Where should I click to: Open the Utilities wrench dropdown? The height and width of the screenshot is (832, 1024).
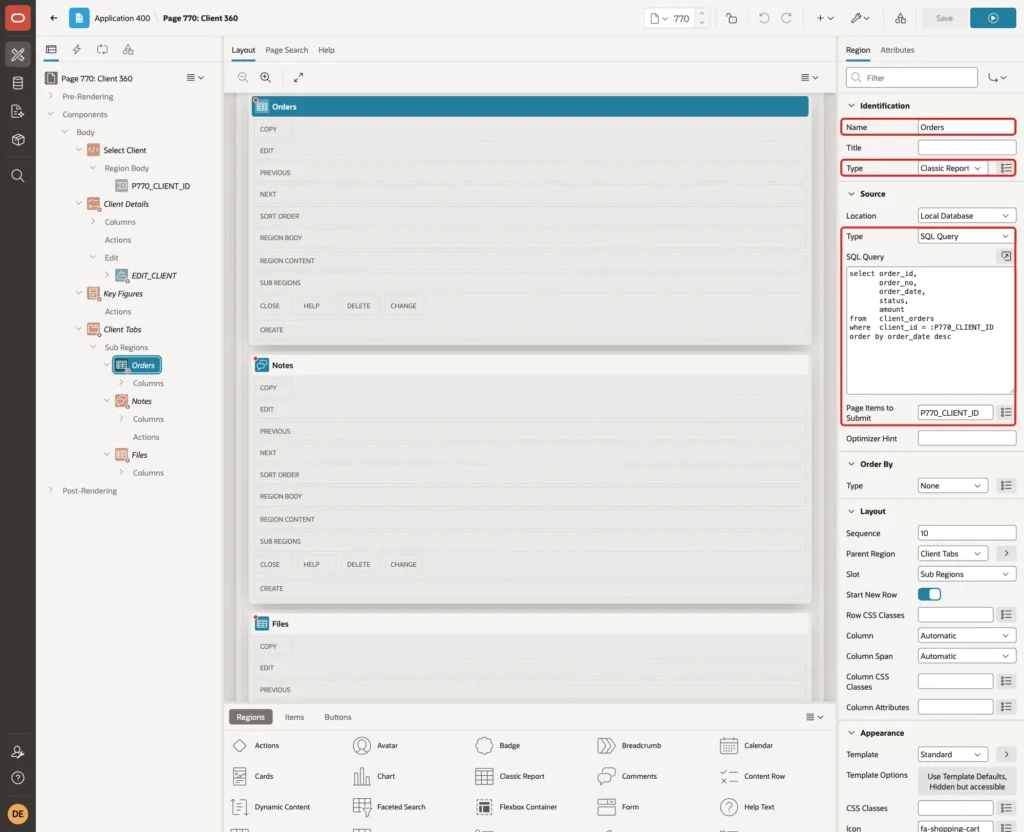[x=860, y=18]
